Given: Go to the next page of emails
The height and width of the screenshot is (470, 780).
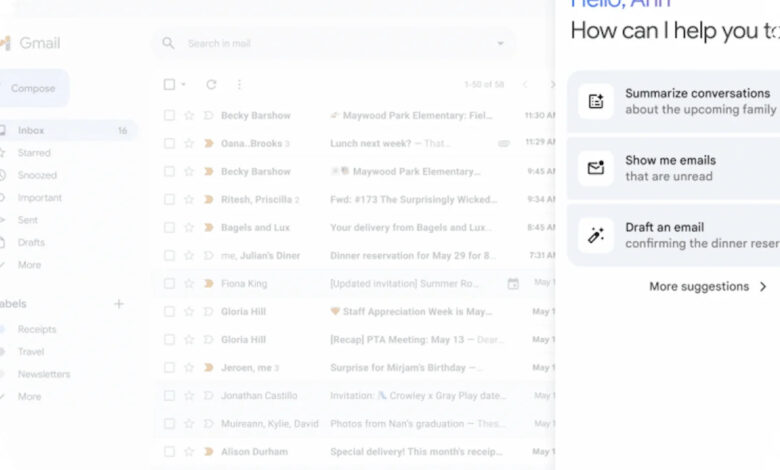Looking at the screenshot, I should click(x=552, y=85).
